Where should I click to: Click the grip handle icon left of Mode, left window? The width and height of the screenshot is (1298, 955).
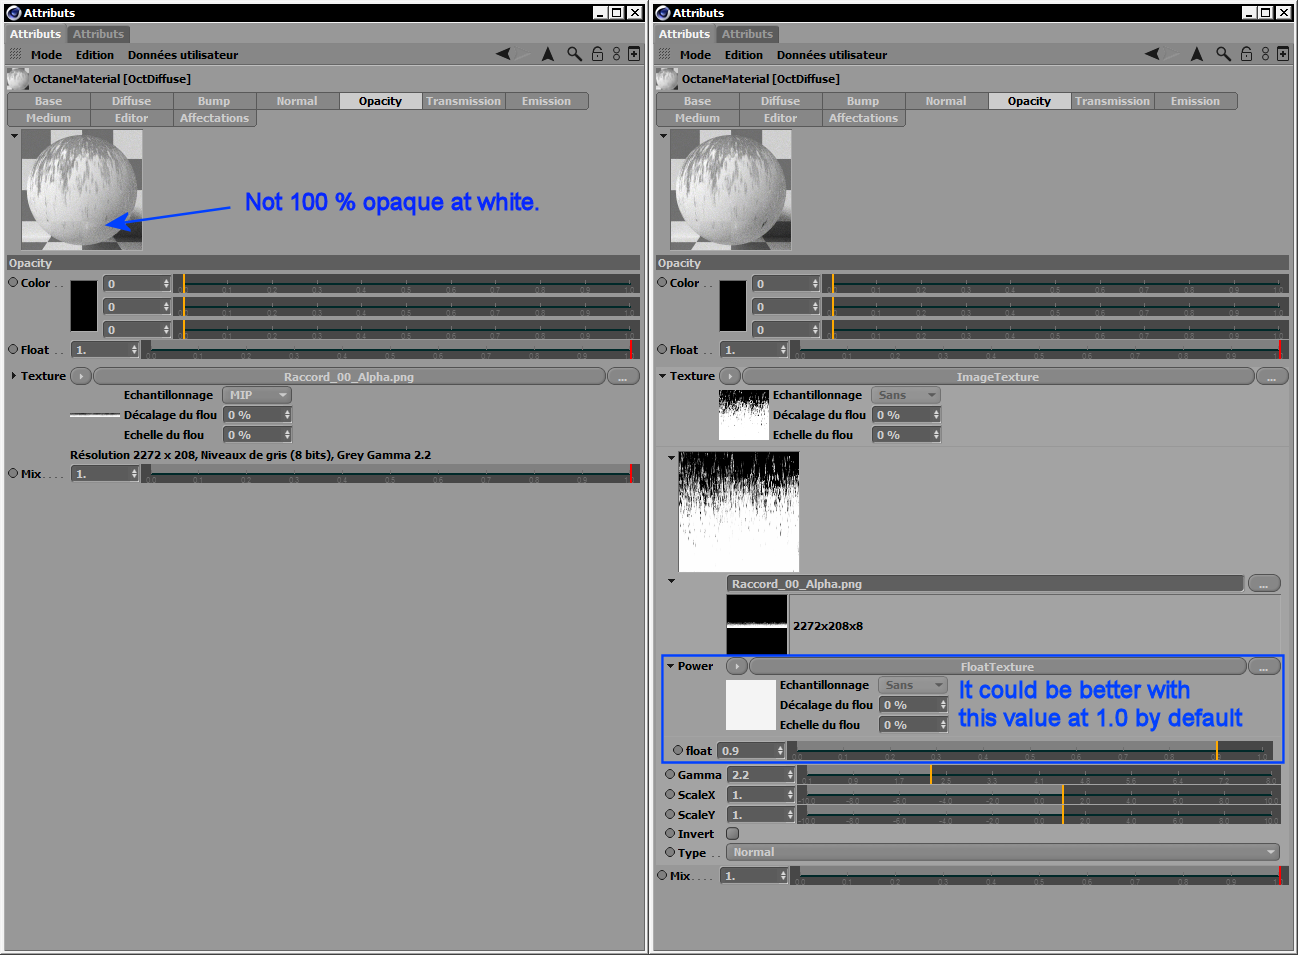click(16, 54)
